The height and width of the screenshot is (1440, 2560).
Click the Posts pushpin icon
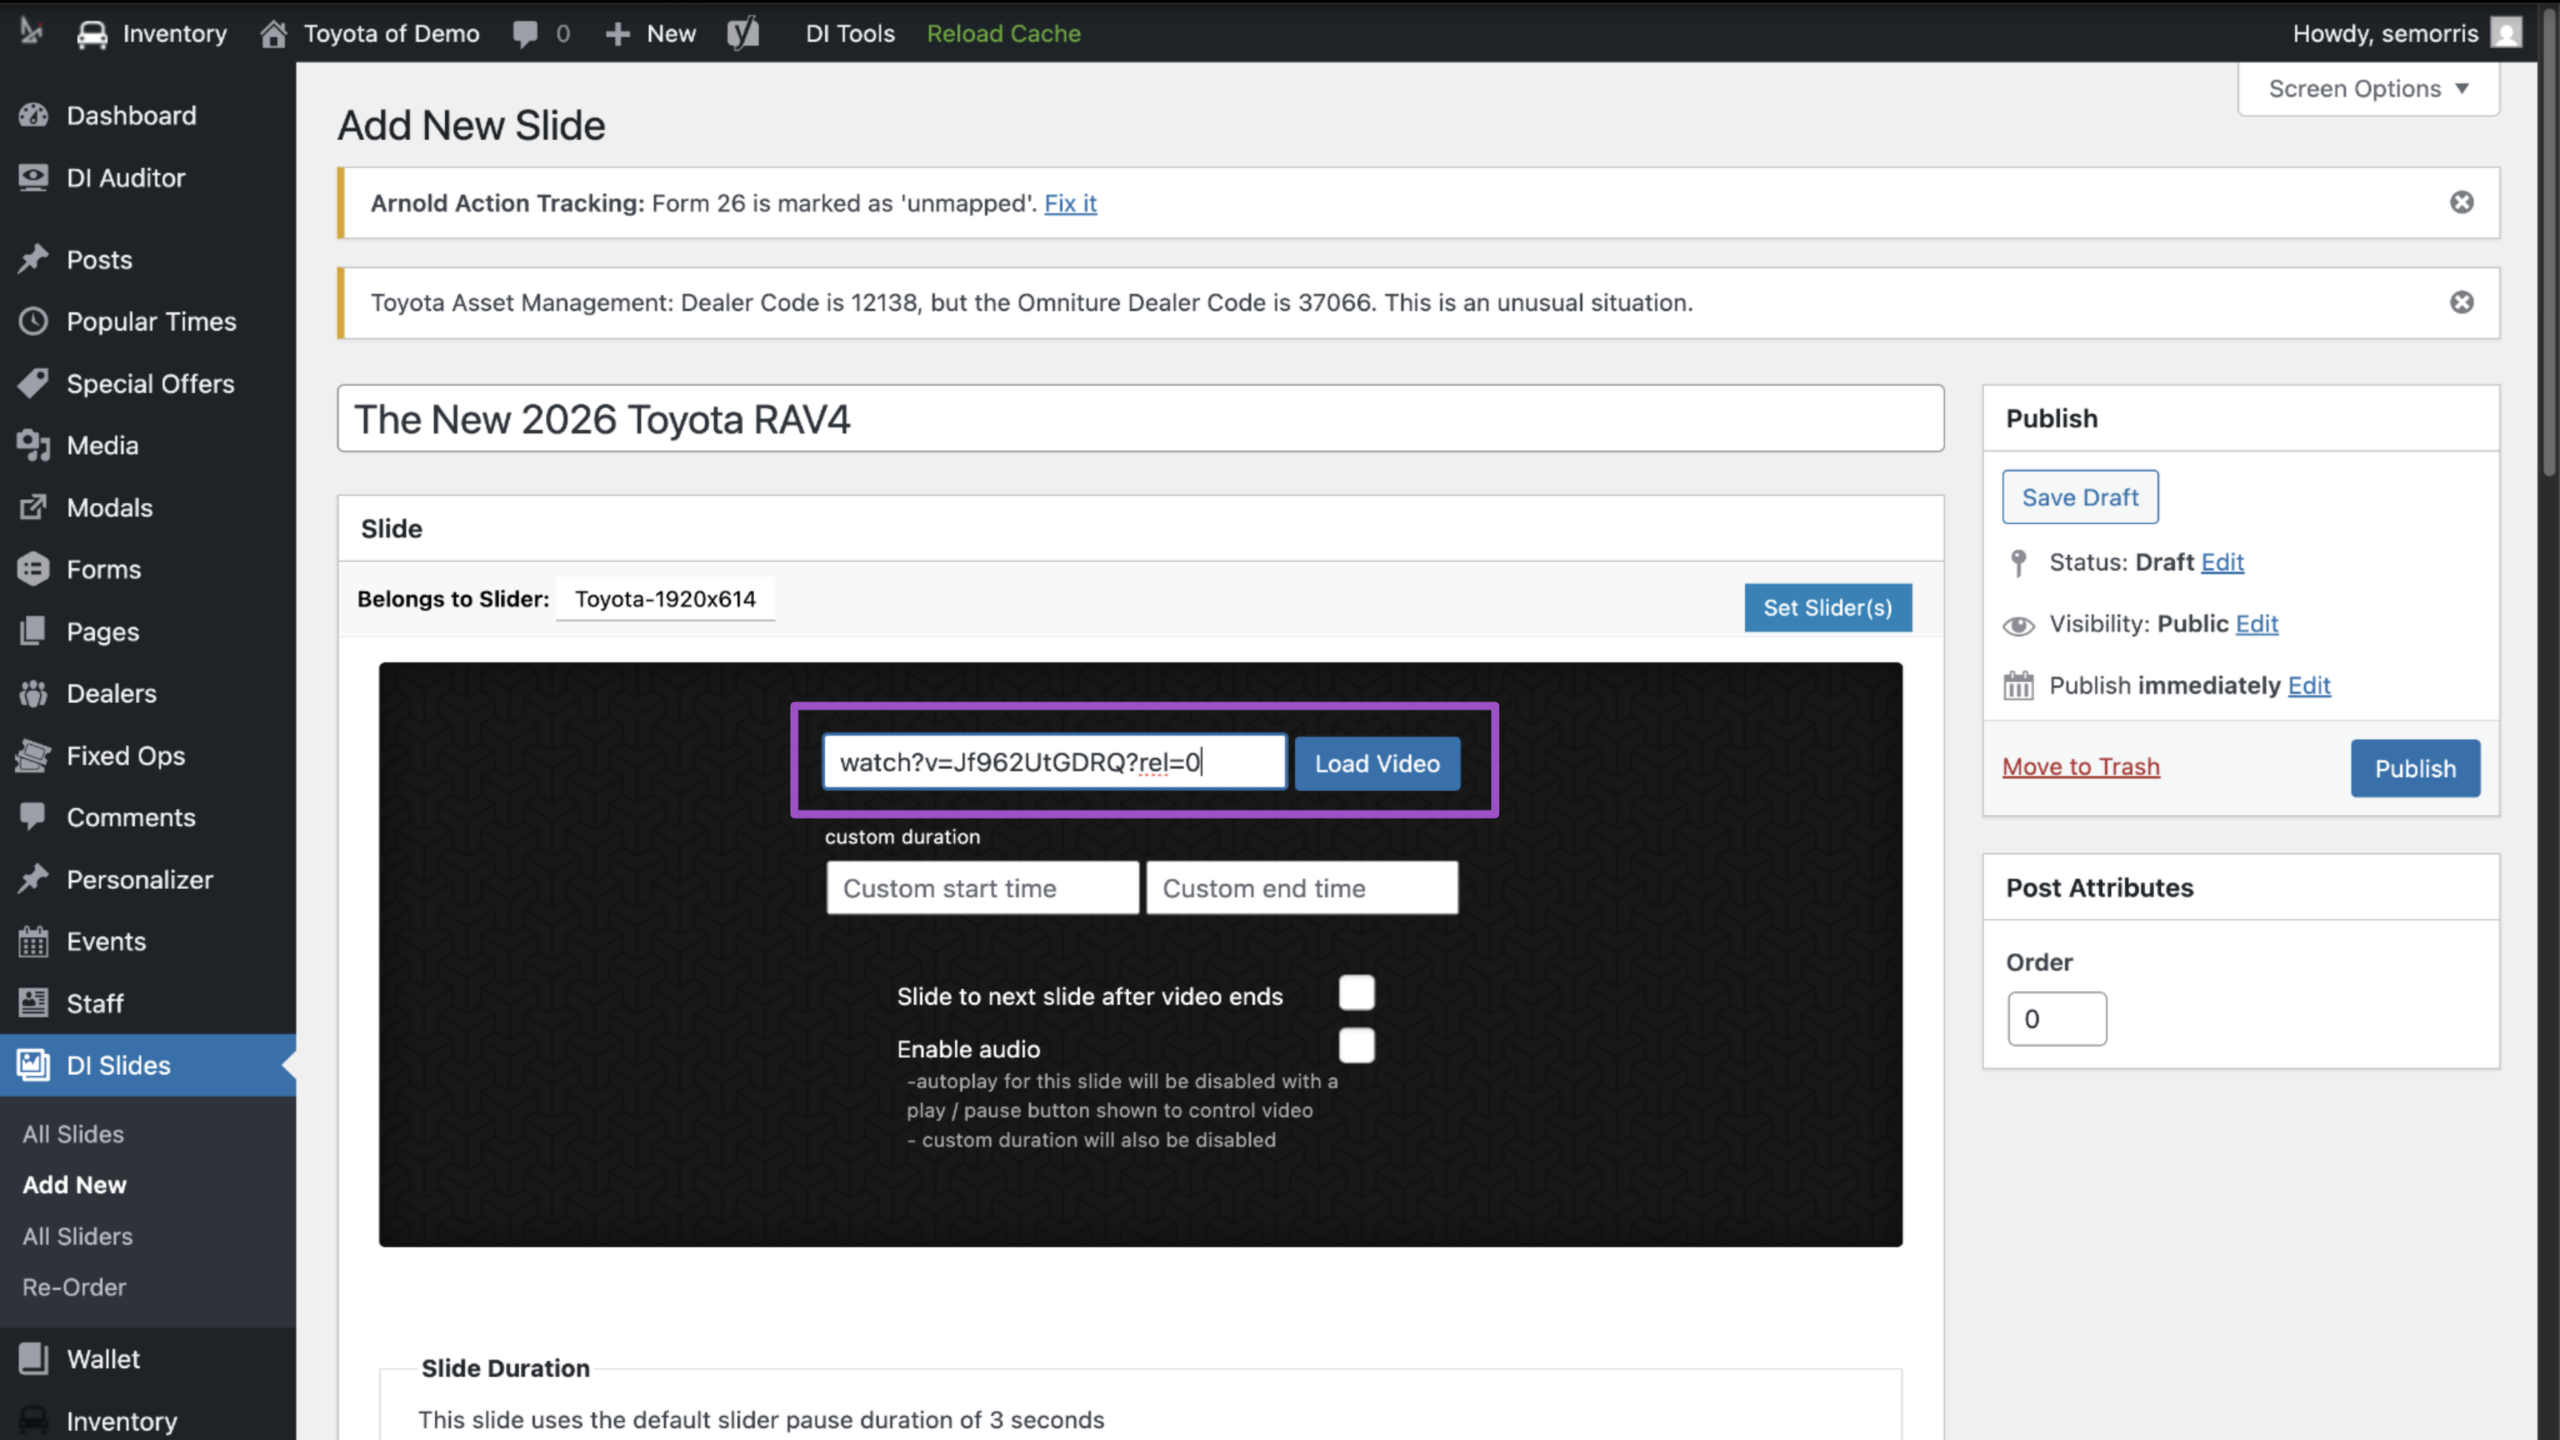(x=33, y=259)
